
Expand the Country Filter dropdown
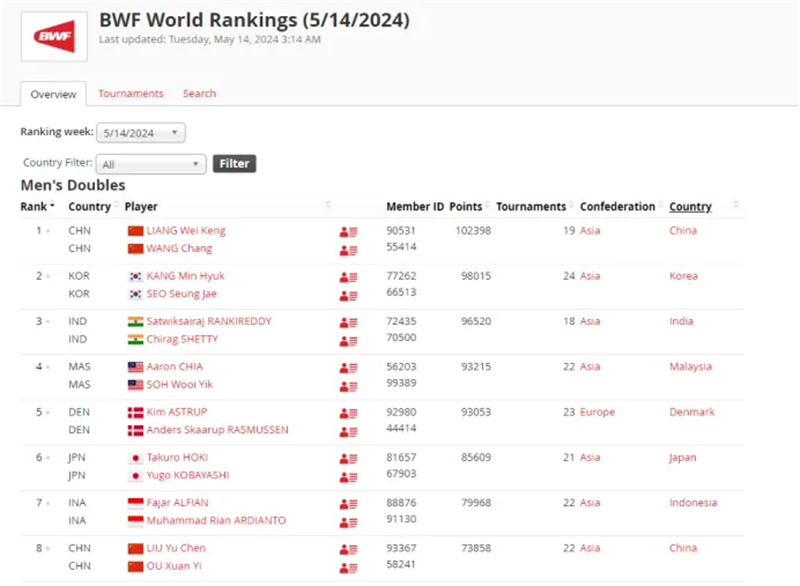(152, 164)
